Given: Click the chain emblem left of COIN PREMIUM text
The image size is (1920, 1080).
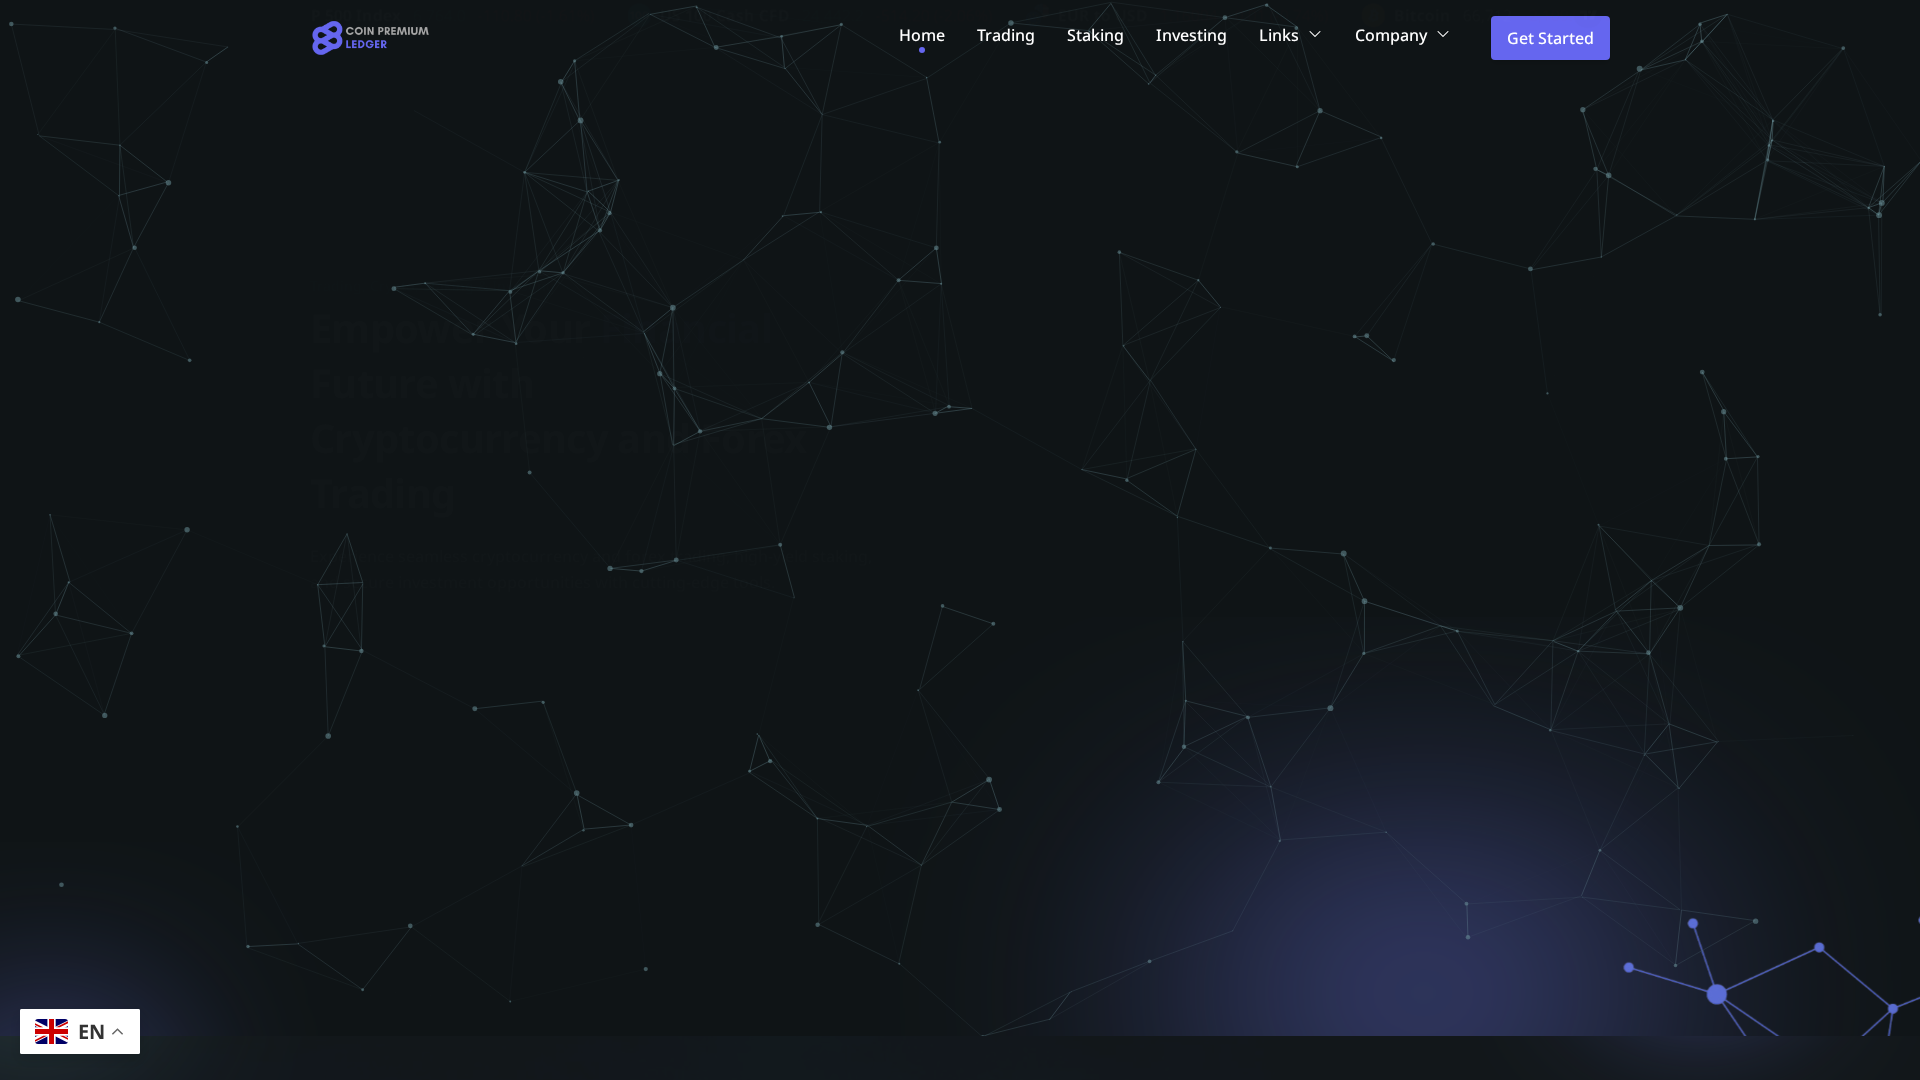Looking at the screenshot, I should [325, 37].
